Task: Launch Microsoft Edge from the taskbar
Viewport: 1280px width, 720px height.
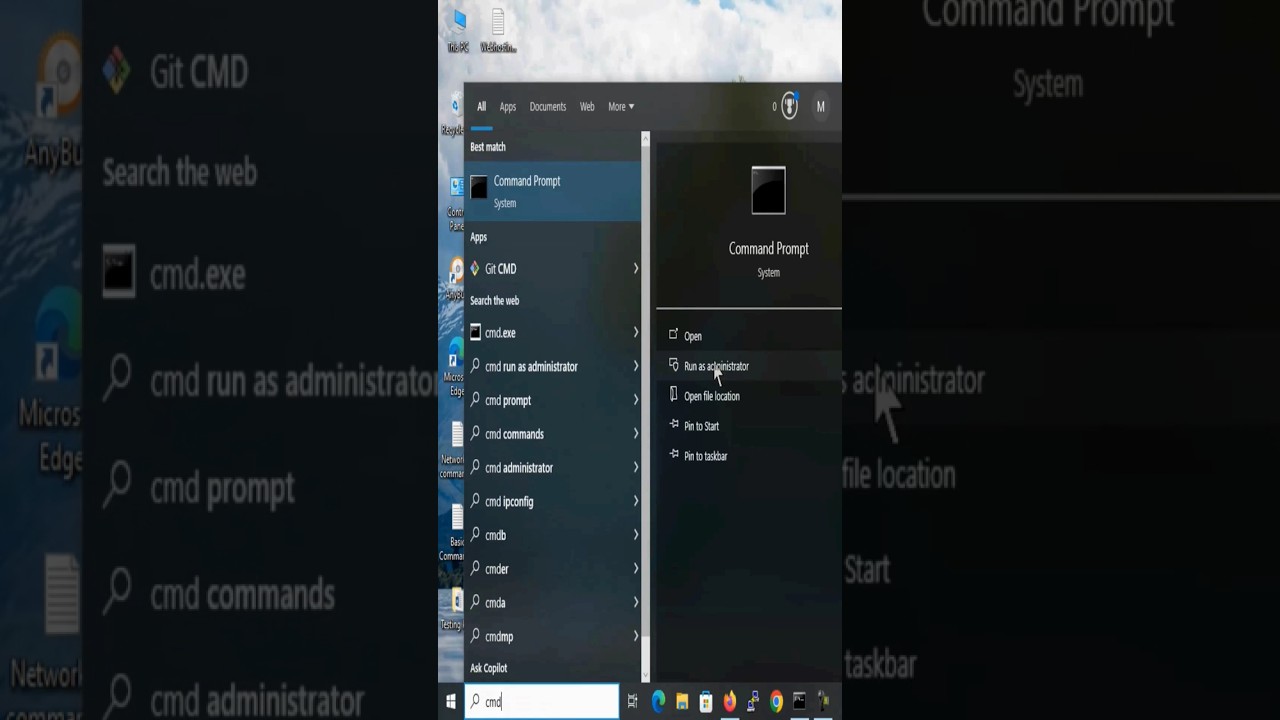Action: pyautogui.click(x=658, y=702)
